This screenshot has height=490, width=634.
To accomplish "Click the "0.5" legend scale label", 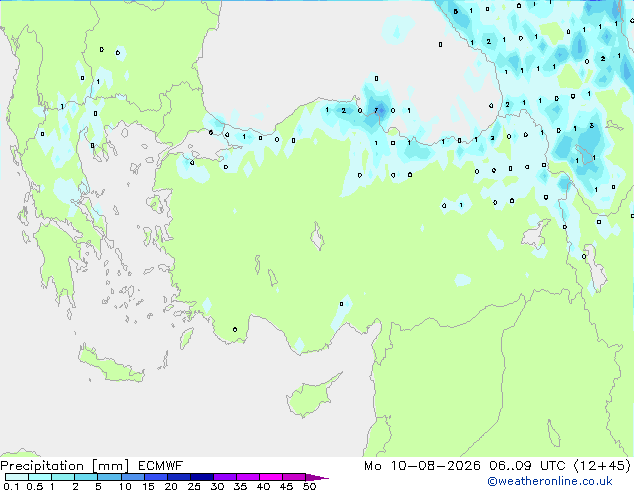I will pyautogui.click(x=35, y=486).
